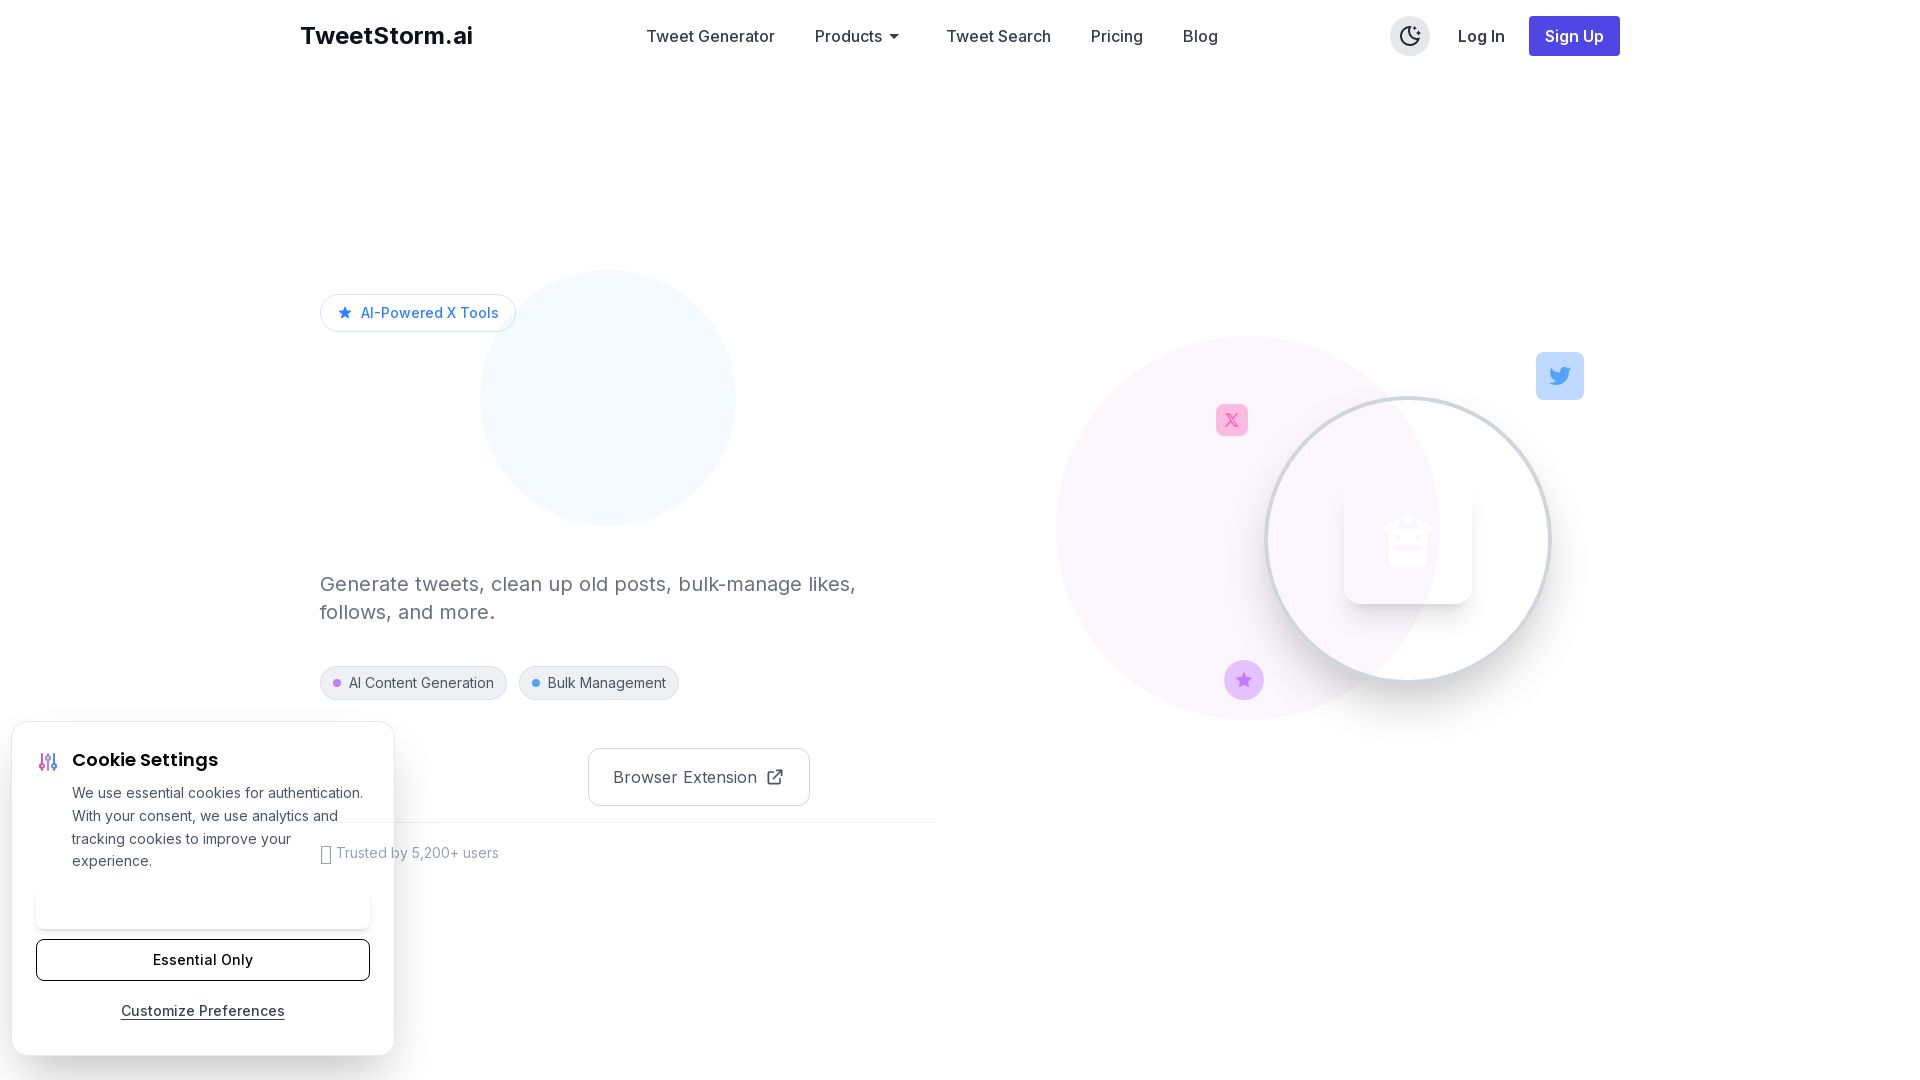The width and height of the screenshot is (1920, 1080).
Task: Visit the Blog
Action: (1199, 36)
